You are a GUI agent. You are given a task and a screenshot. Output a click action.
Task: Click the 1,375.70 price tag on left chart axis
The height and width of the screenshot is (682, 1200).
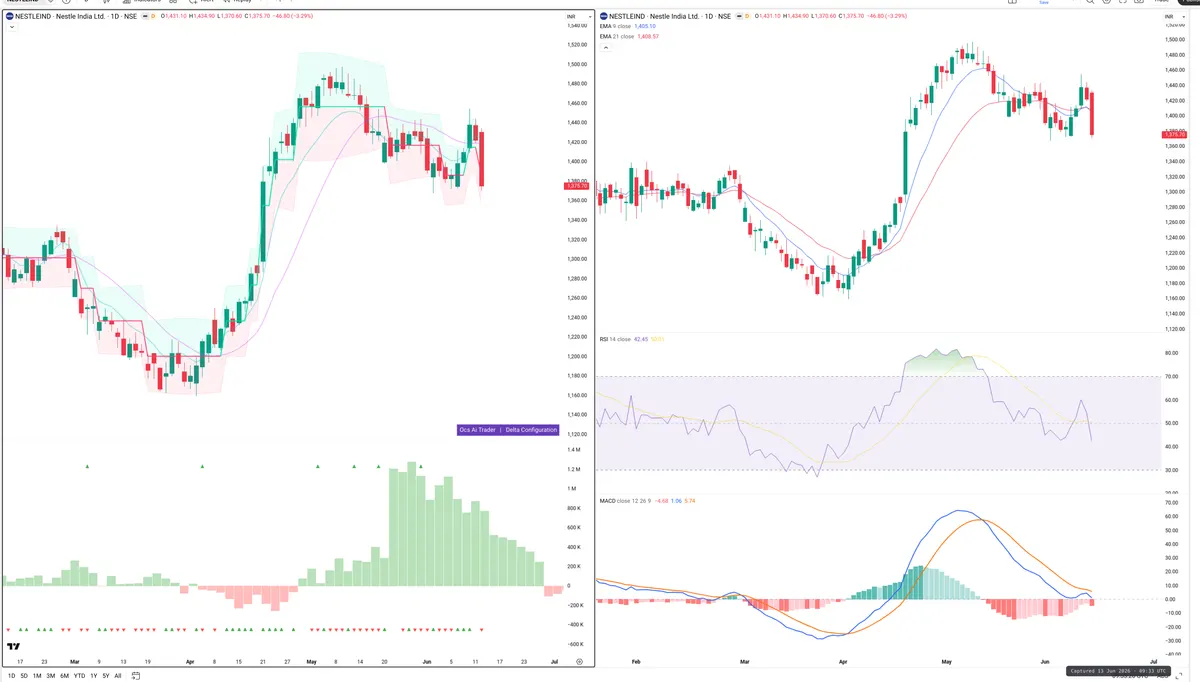[575, 185]
